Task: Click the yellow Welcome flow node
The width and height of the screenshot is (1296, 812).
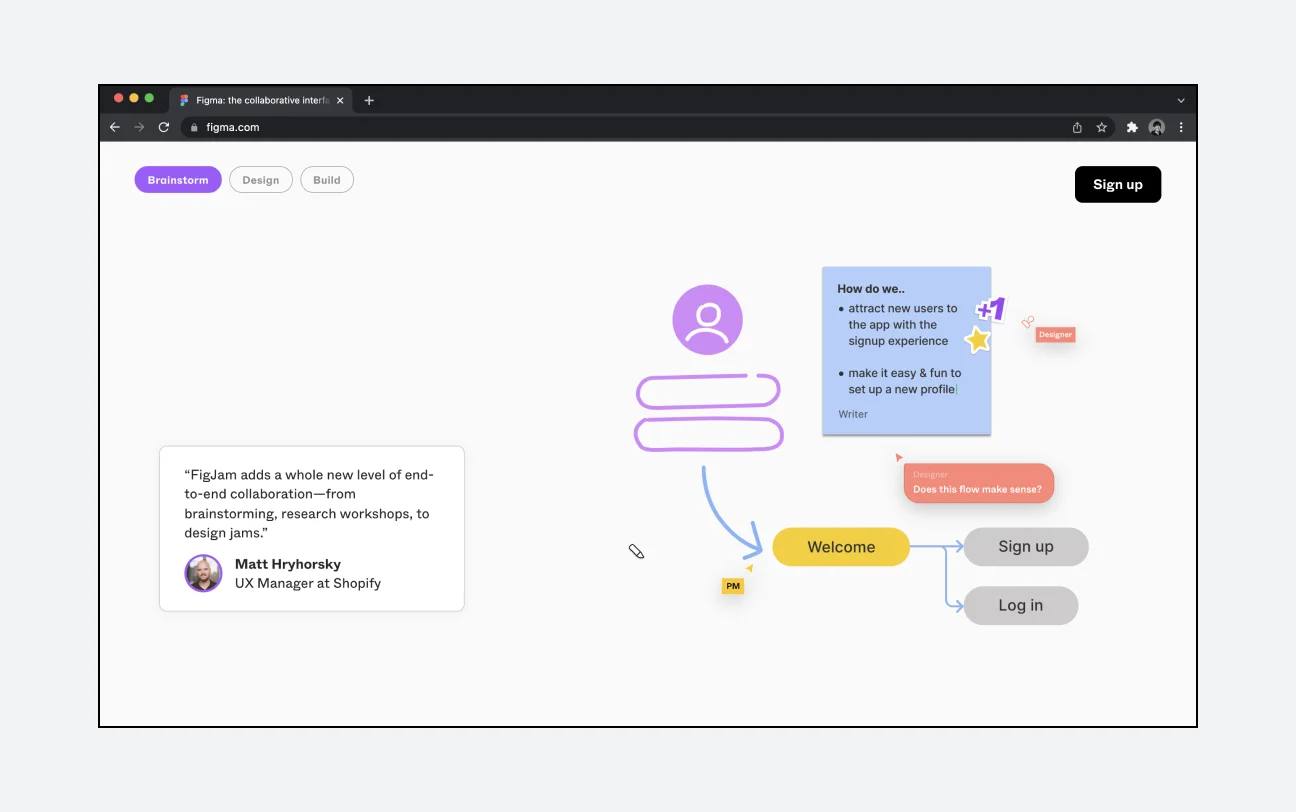Action: coord(841,547)
